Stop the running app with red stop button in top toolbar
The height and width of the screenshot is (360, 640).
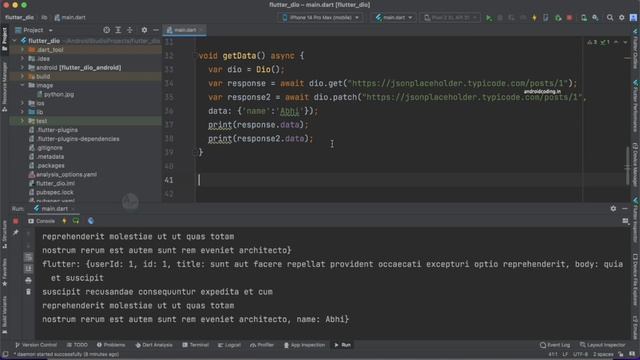(569, 18)
